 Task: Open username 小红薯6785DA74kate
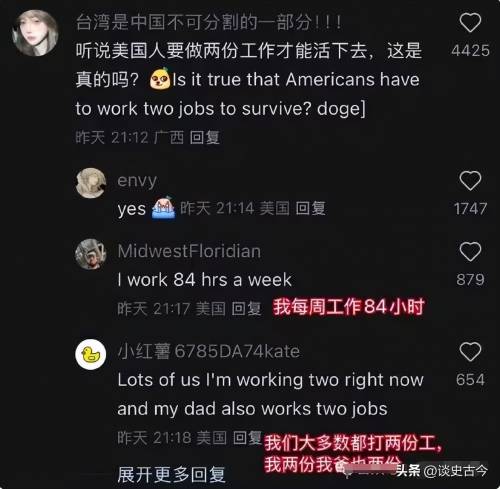pyautogui.click(x=209, y=351)
